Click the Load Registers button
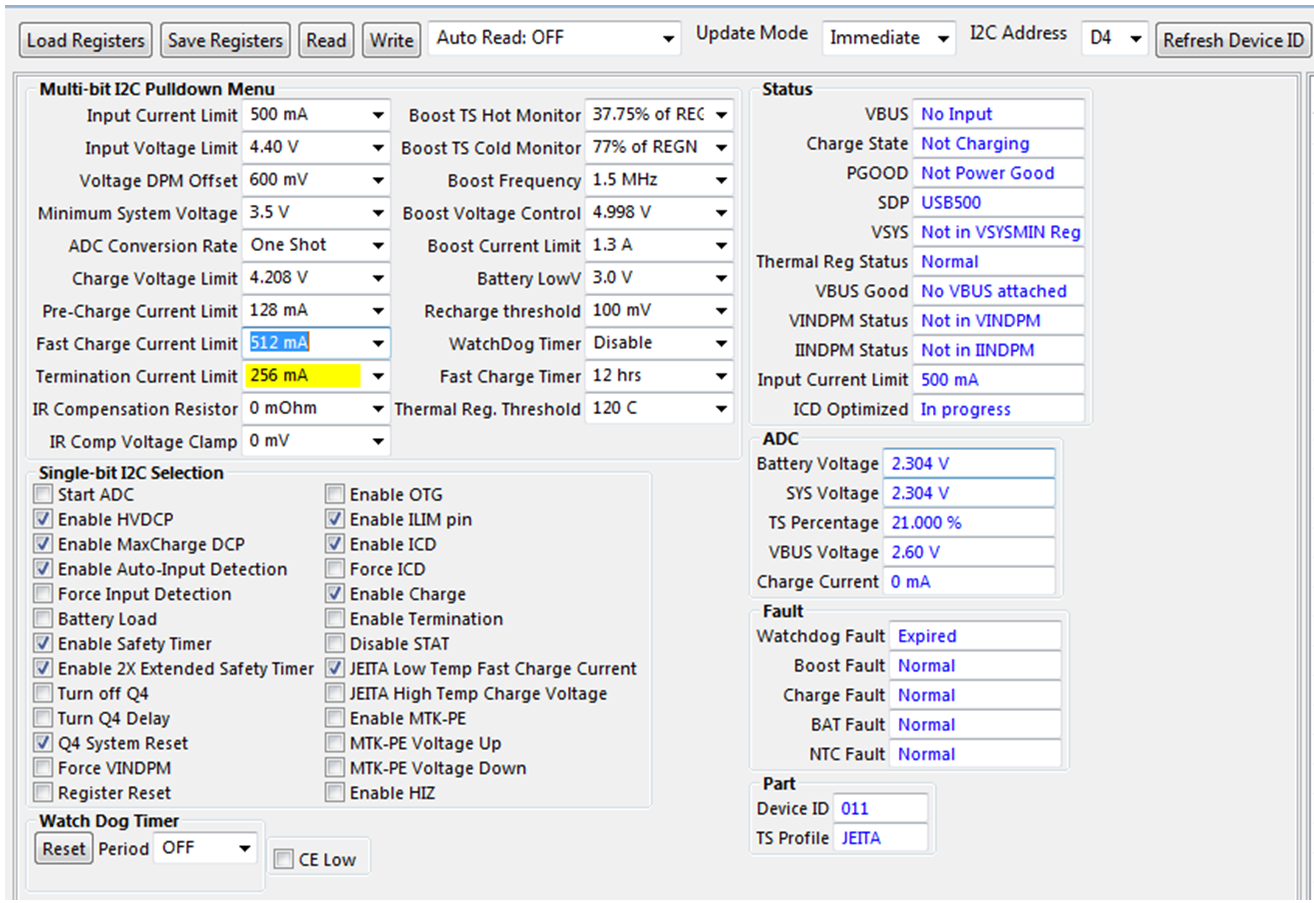Viewport: 1314px width, 903px height. (84, 40)
